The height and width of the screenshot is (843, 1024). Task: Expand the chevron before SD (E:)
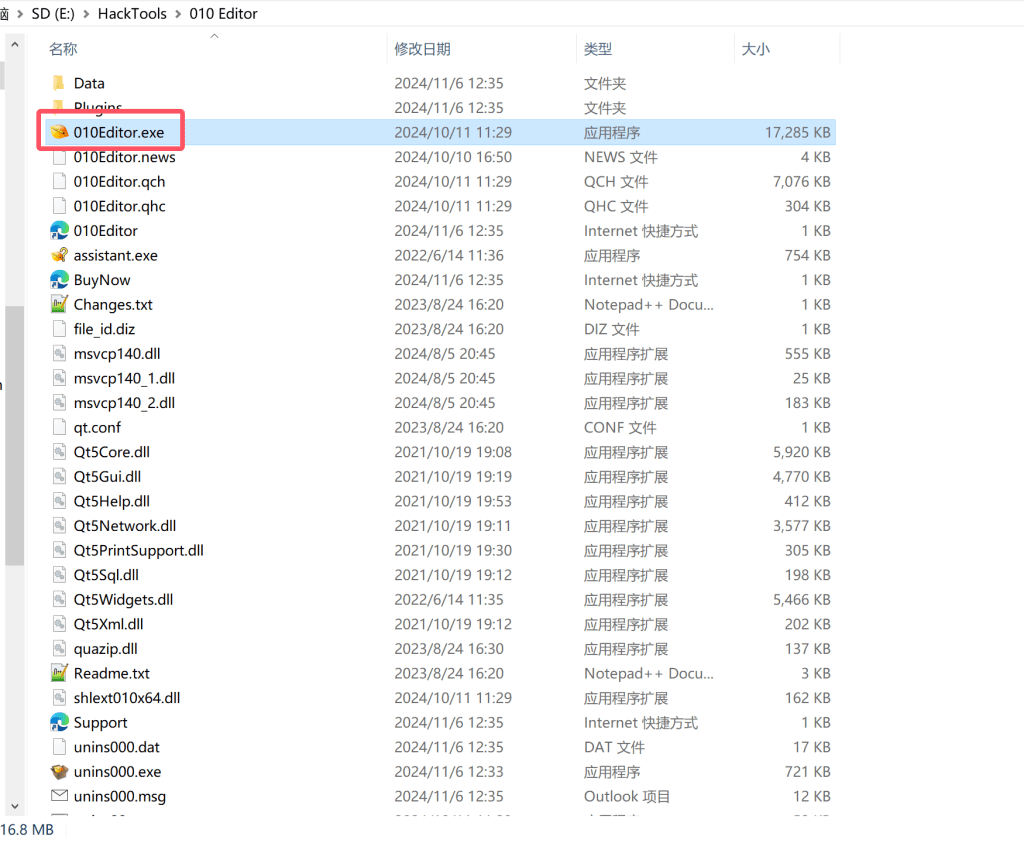[x=20, y=14]
